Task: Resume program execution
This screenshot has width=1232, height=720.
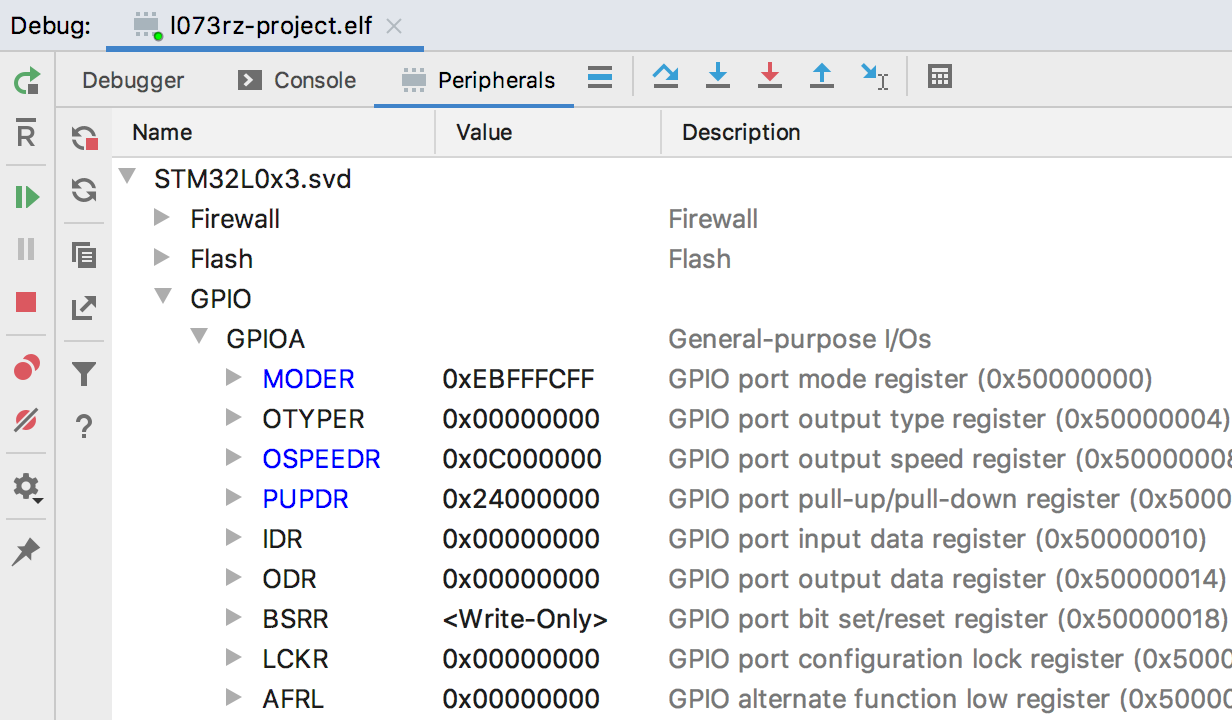Action: coord(27,197)
